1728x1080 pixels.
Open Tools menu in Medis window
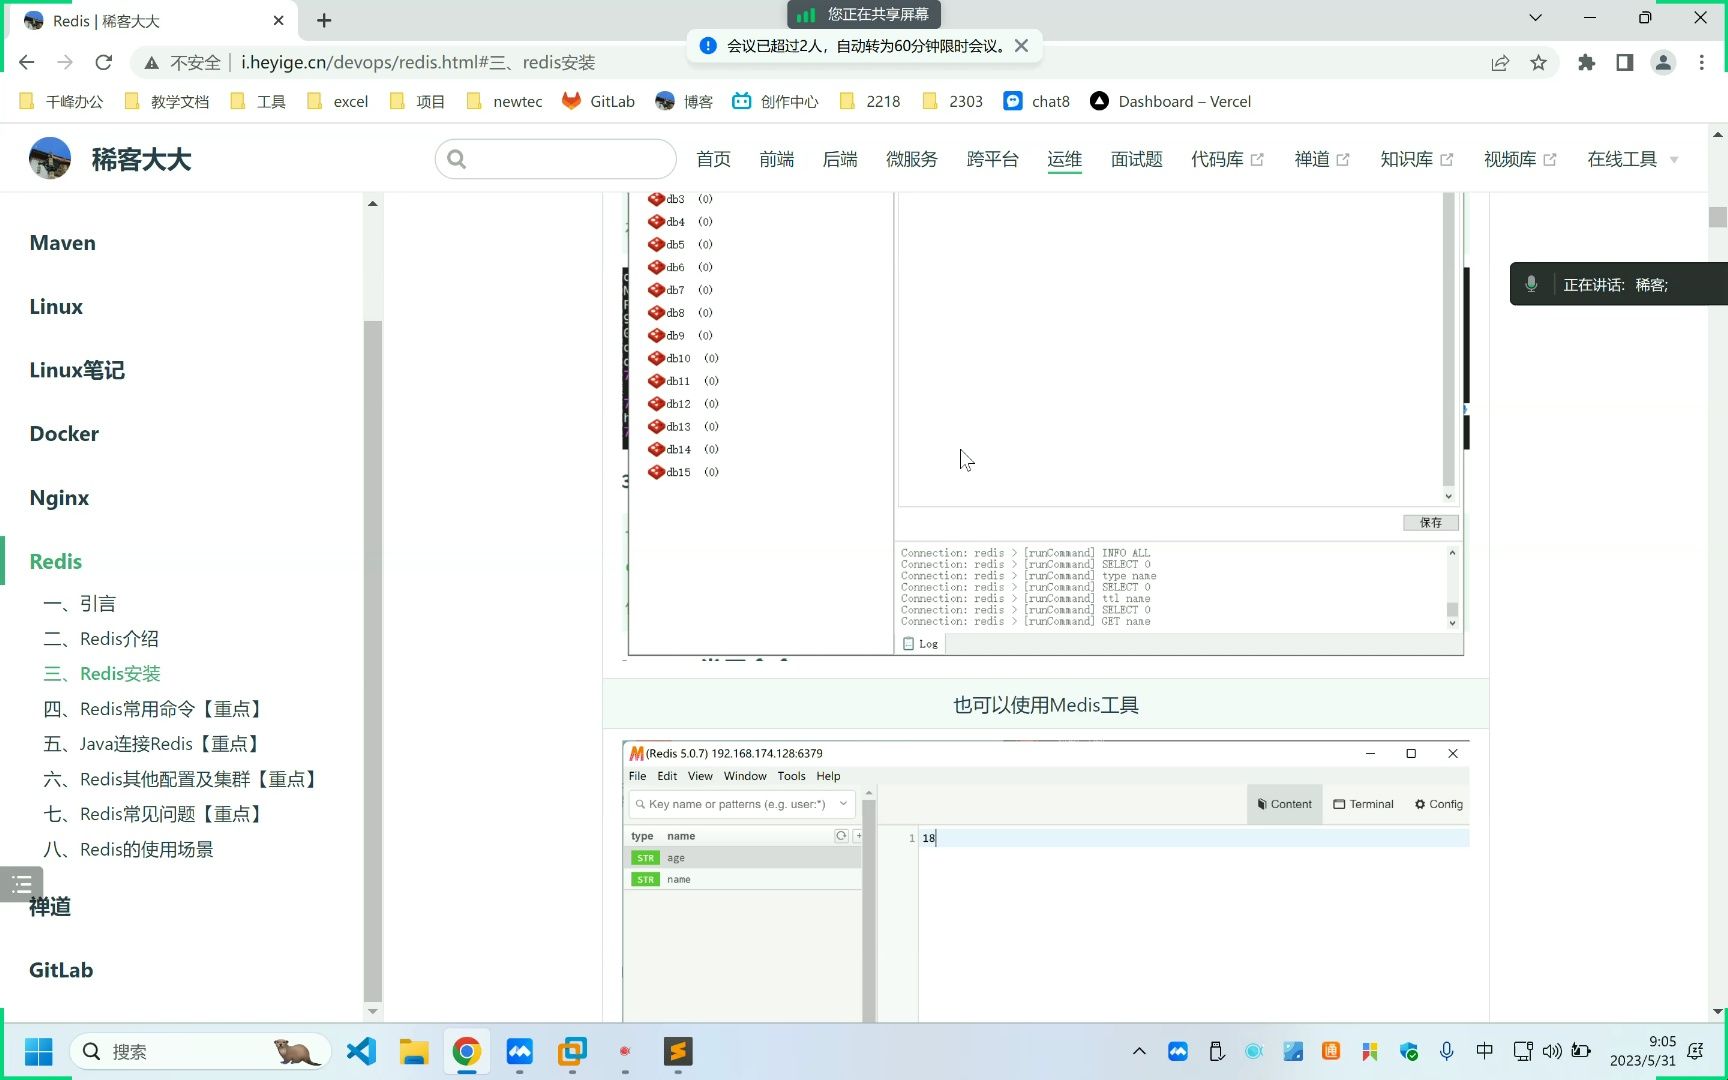click(x=791, y=776)
